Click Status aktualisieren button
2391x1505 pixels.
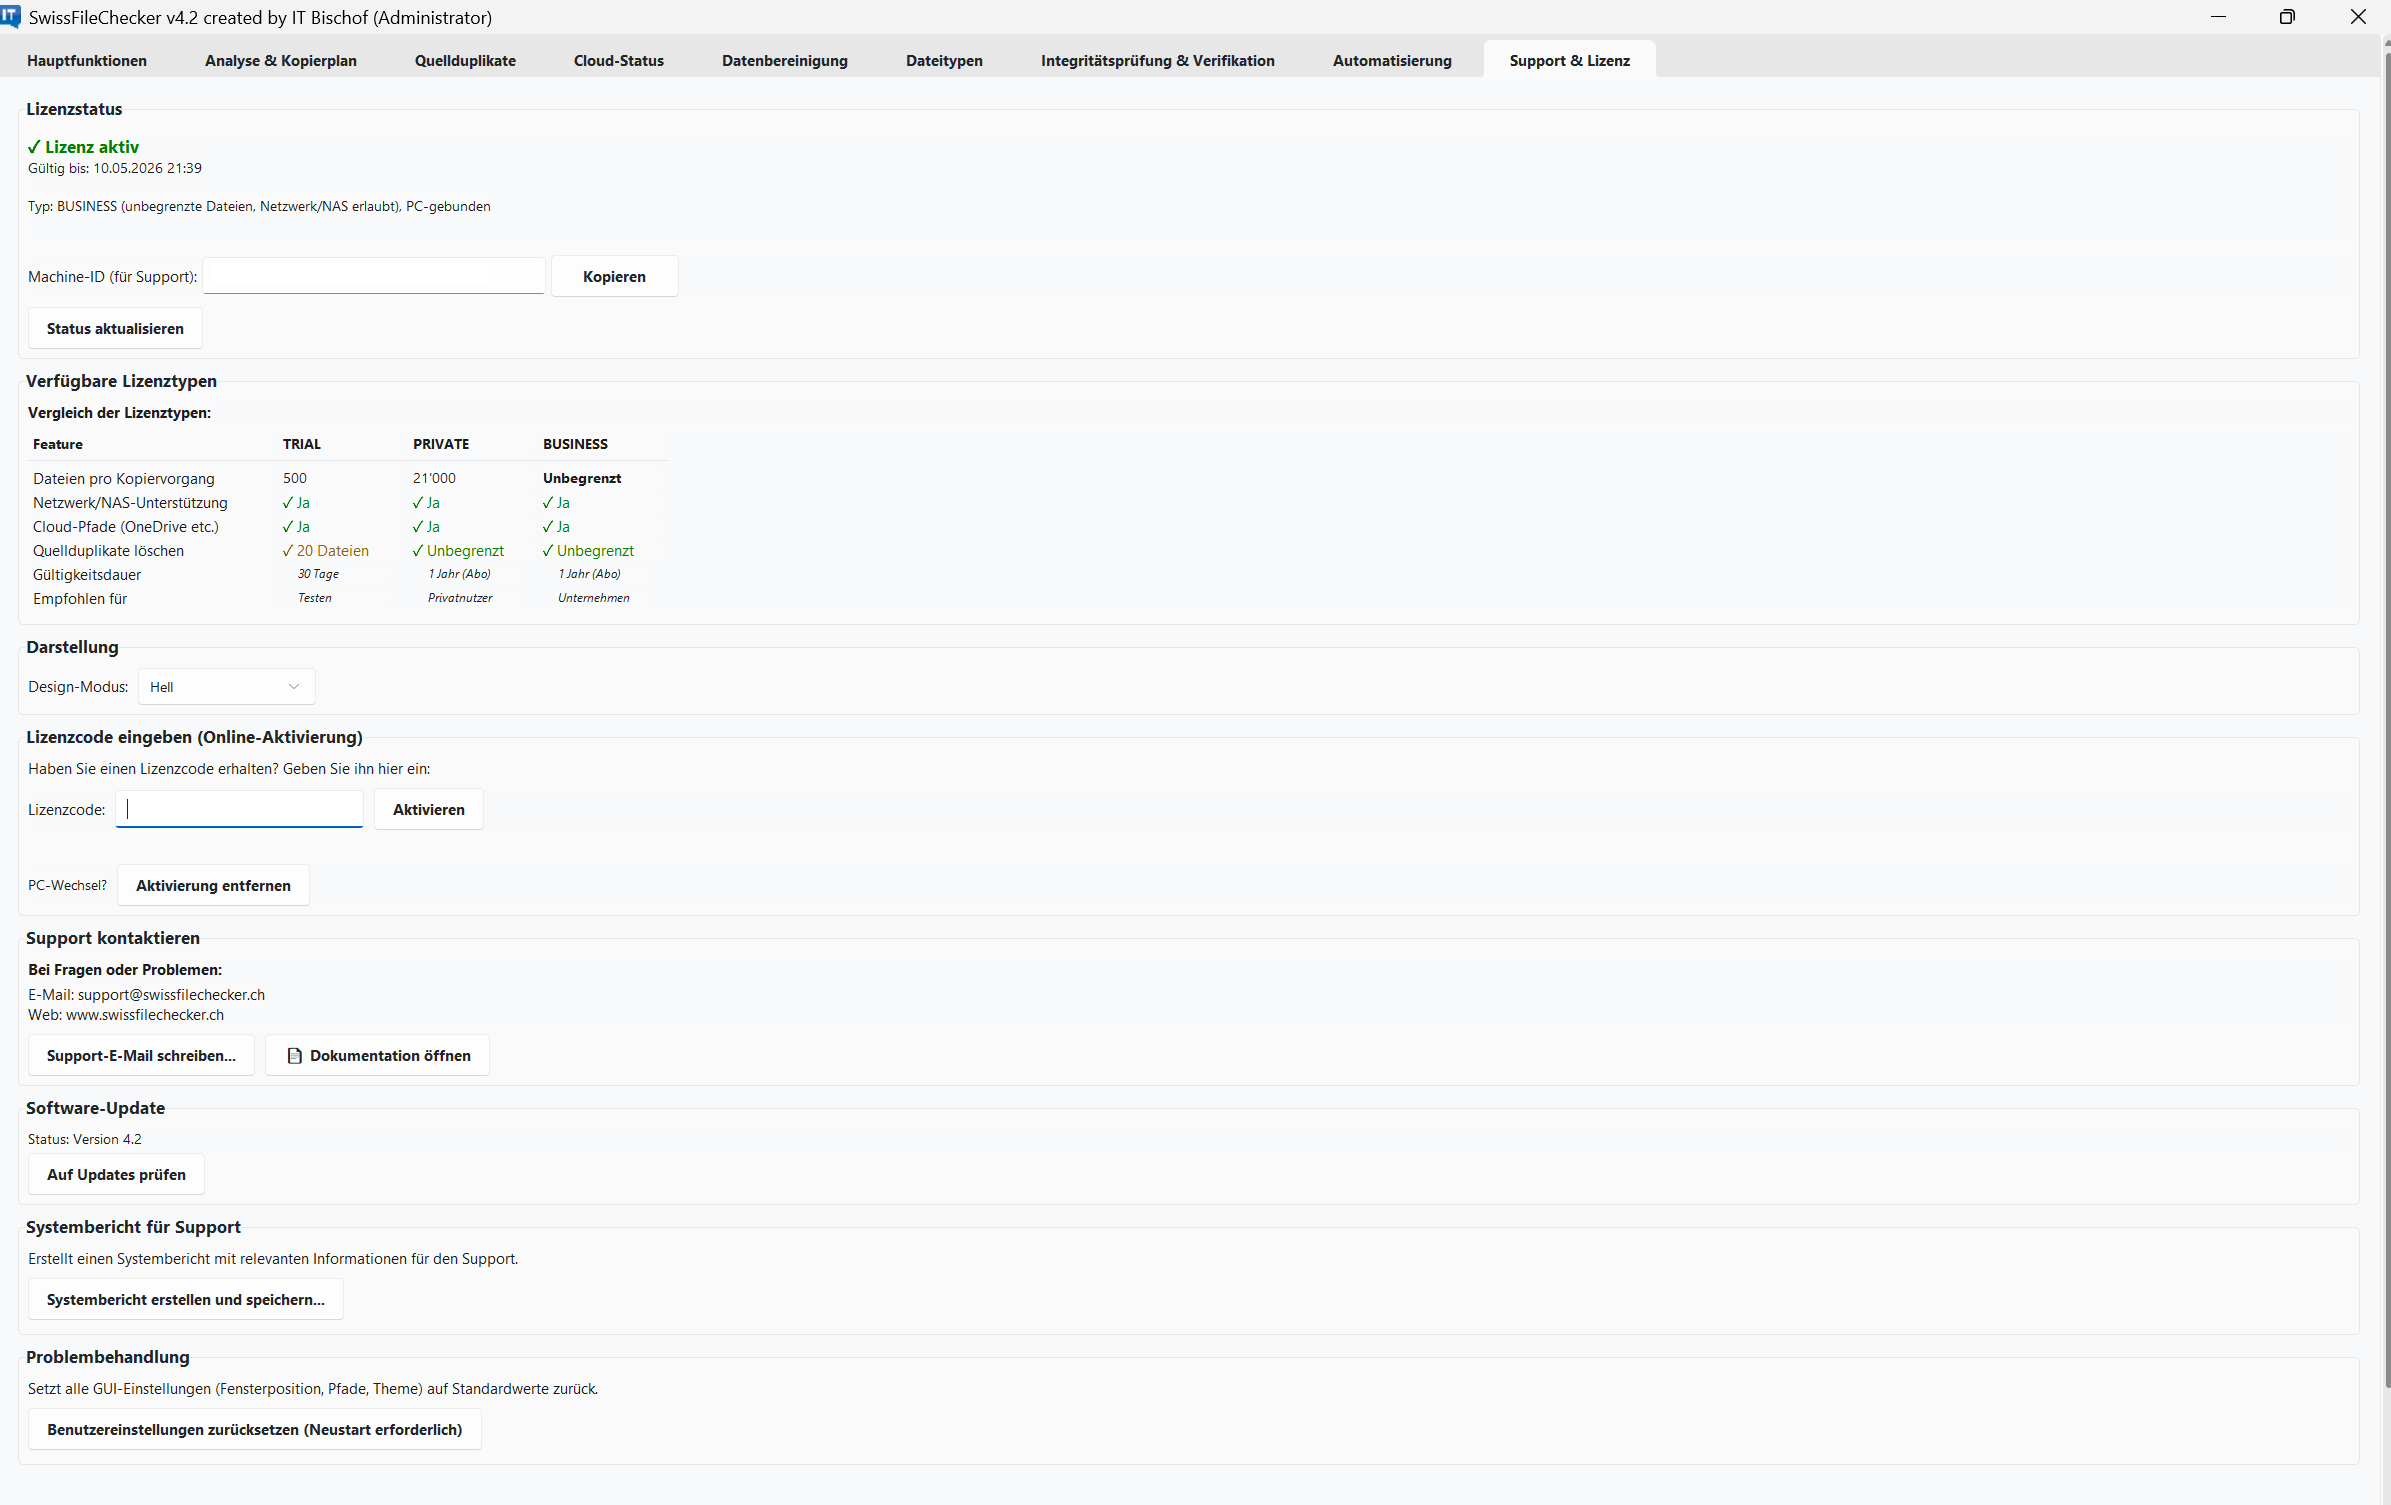click(115, 328)
